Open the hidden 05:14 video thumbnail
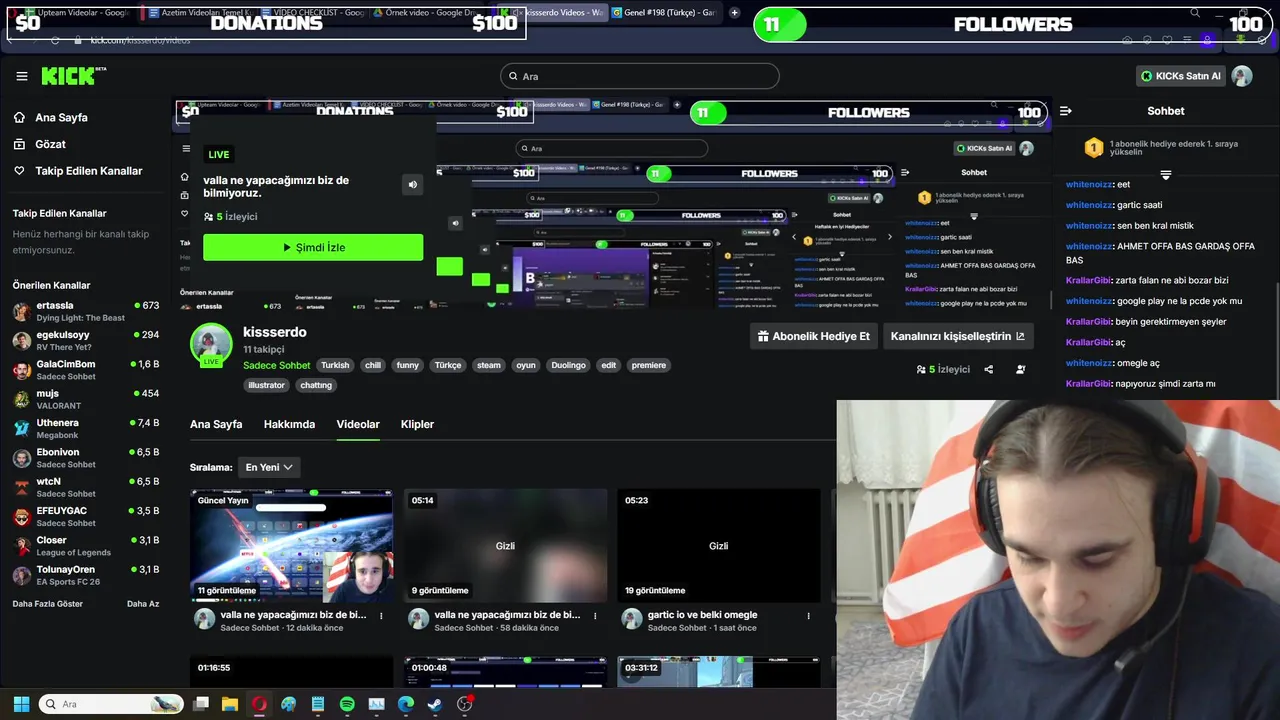The width and height of the screenshot is (1280, 720). click(505, 545)
